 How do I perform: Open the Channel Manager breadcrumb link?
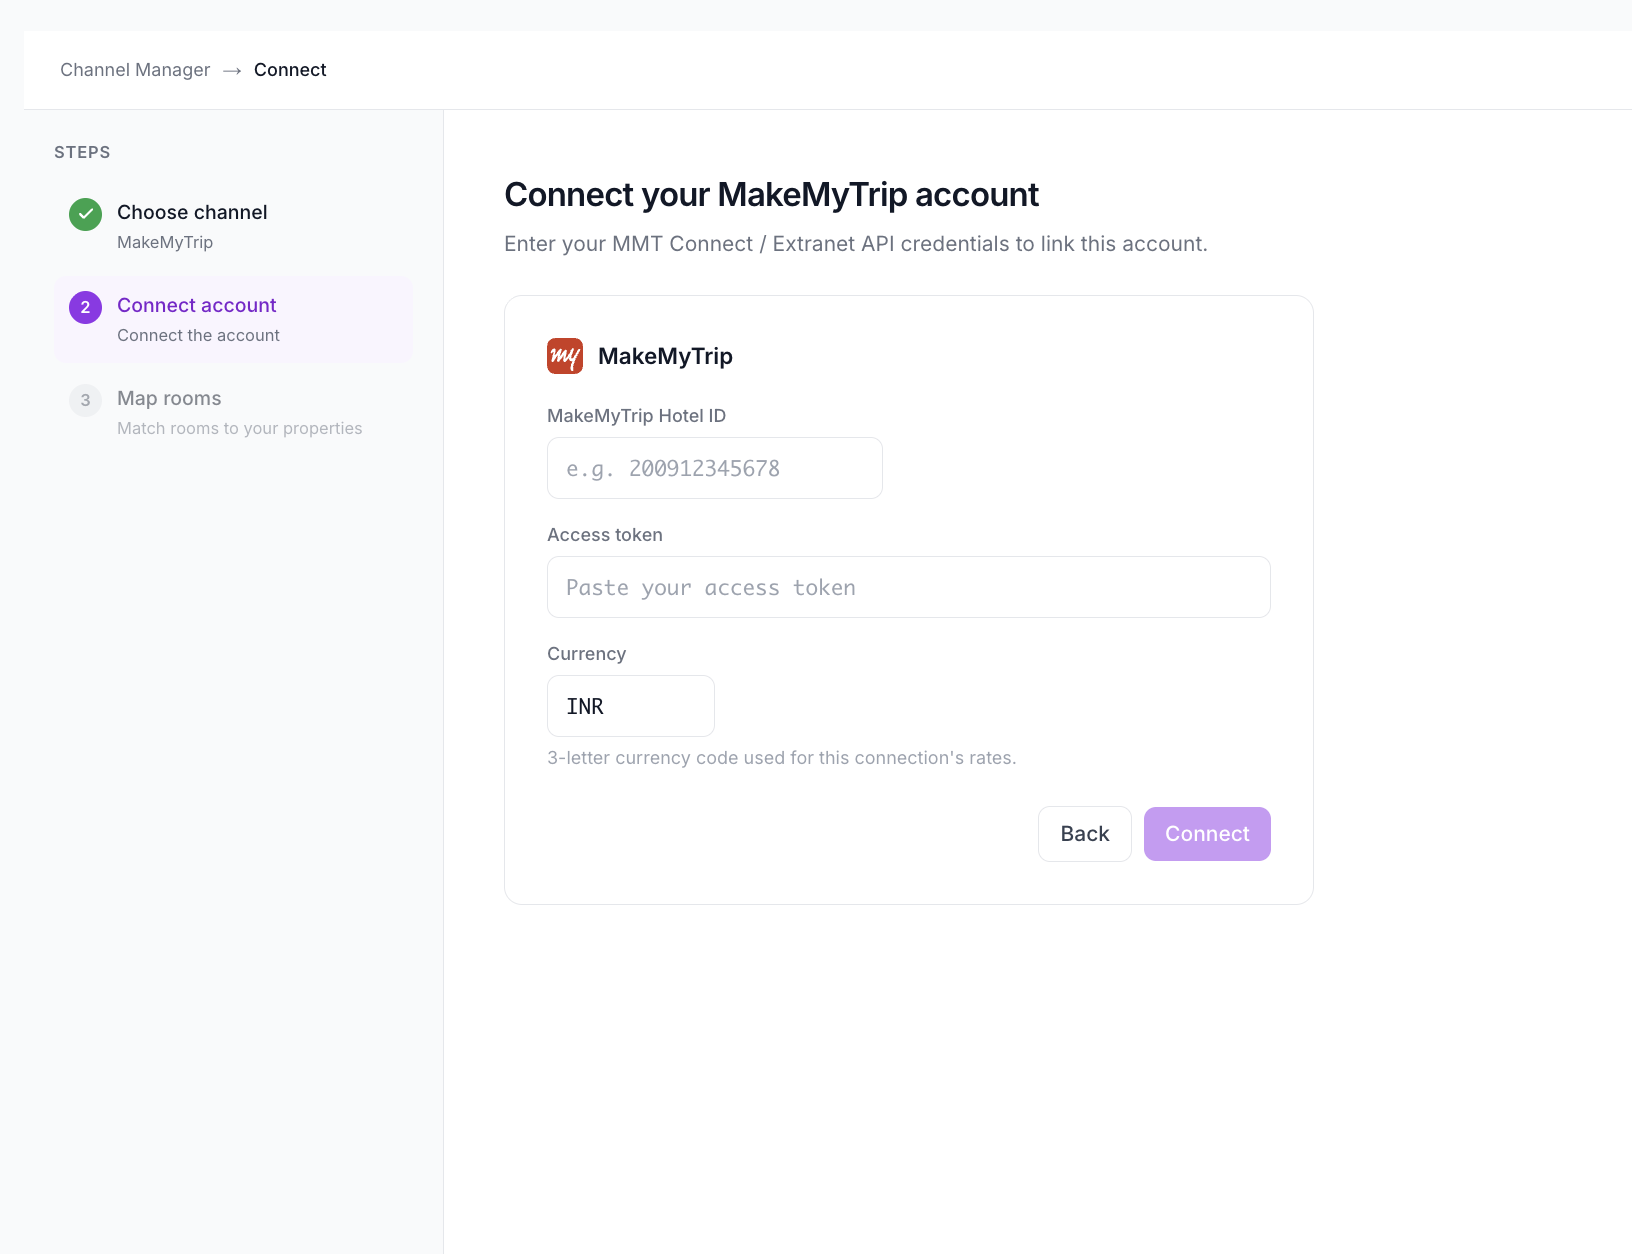[135, 70]
